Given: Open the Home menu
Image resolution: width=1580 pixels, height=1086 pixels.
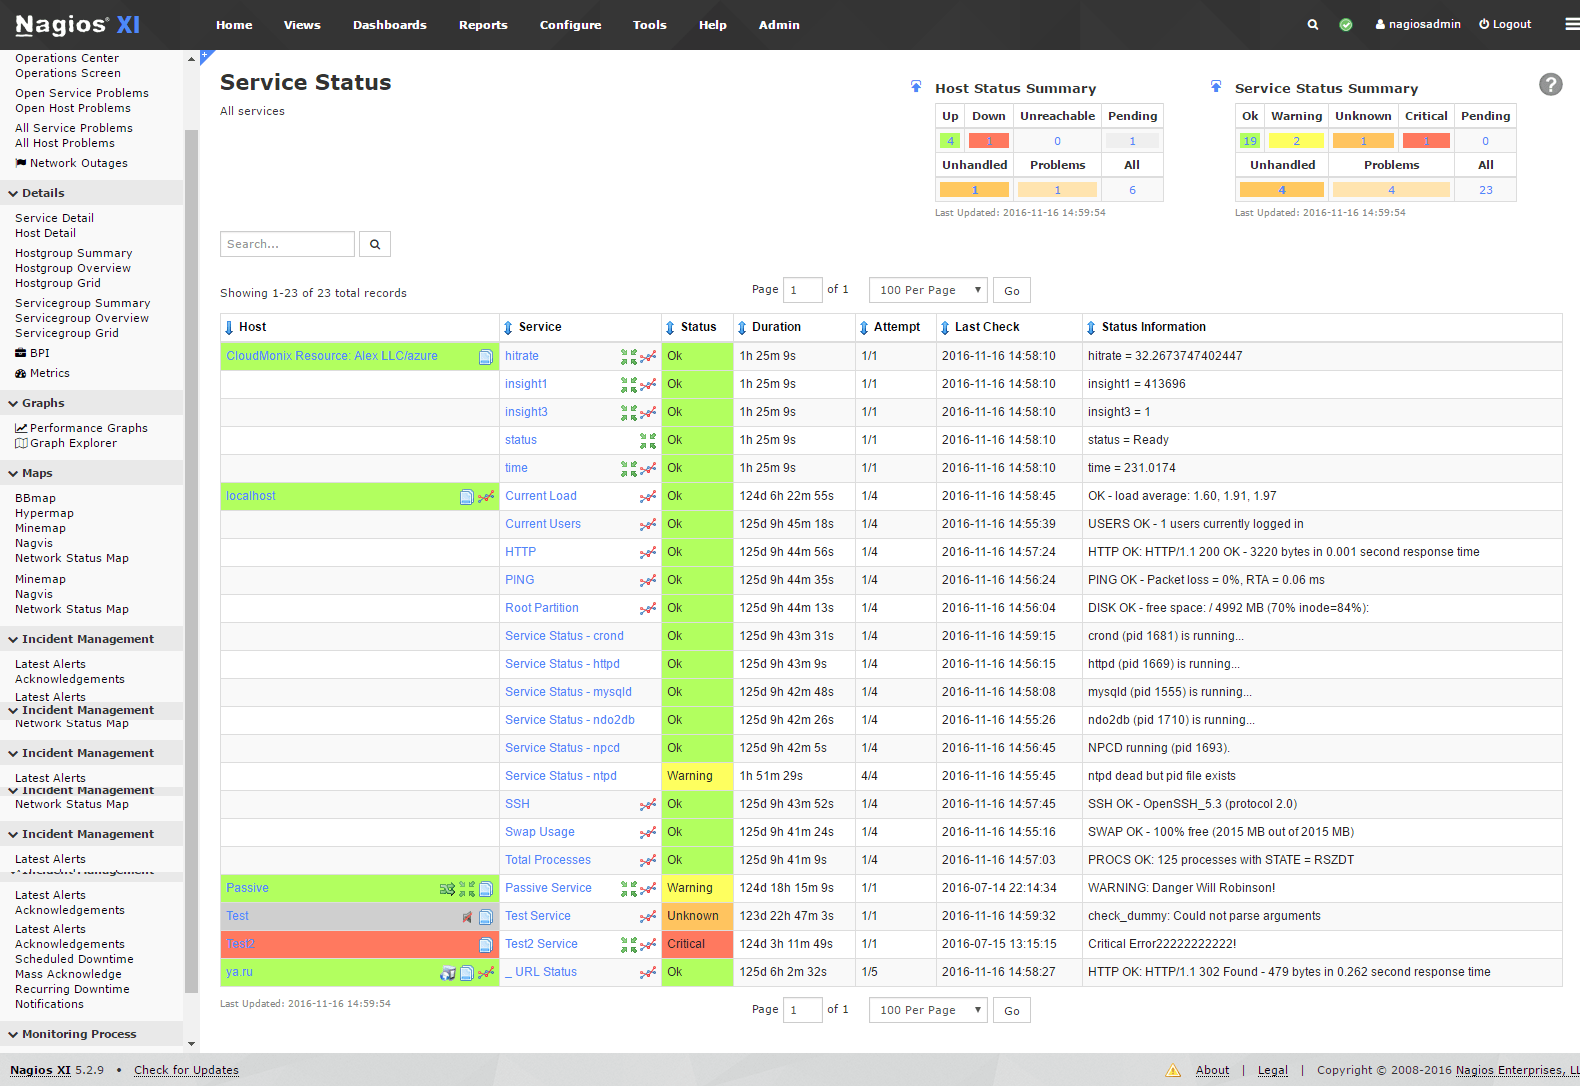Looking at the screenshot, I should [x=234, y=25].
